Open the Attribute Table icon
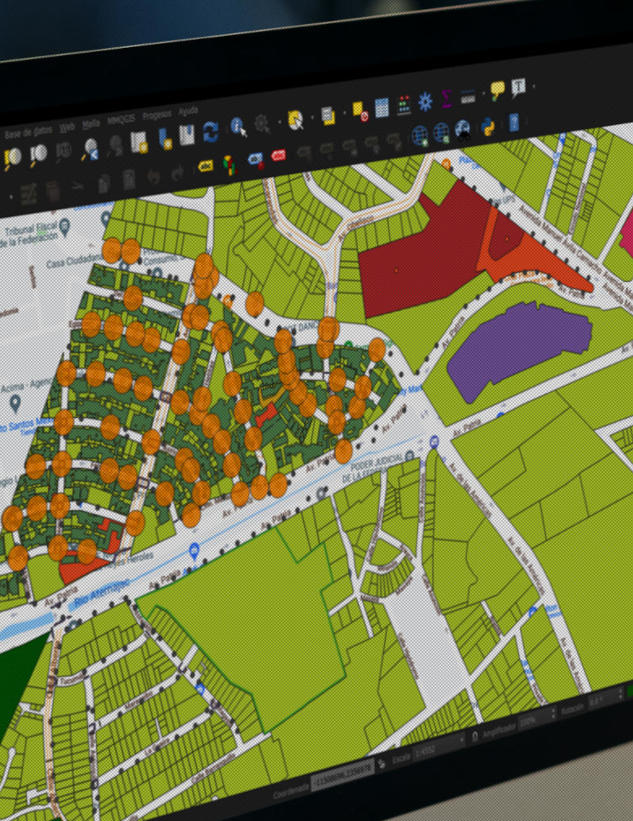This screenshot has width=633, height=821. click(382, 108)
